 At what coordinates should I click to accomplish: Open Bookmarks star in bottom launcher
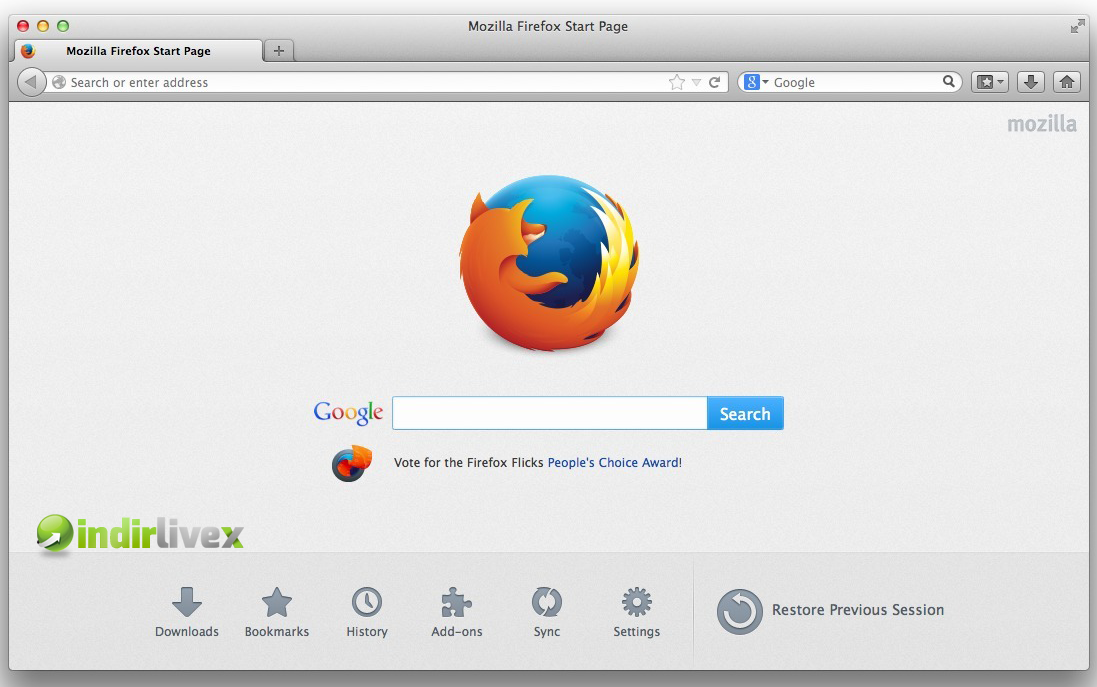click(276, 612)
